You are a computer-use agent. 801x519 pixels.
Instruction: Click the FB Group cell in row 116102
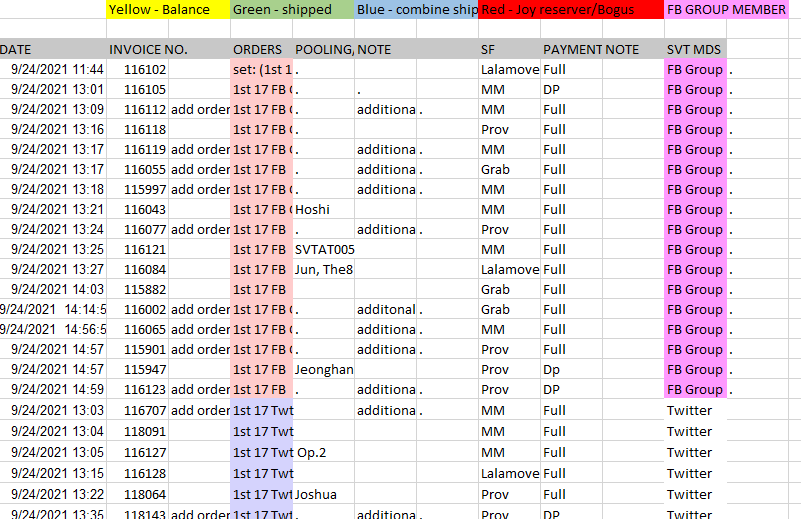[695, 69]
